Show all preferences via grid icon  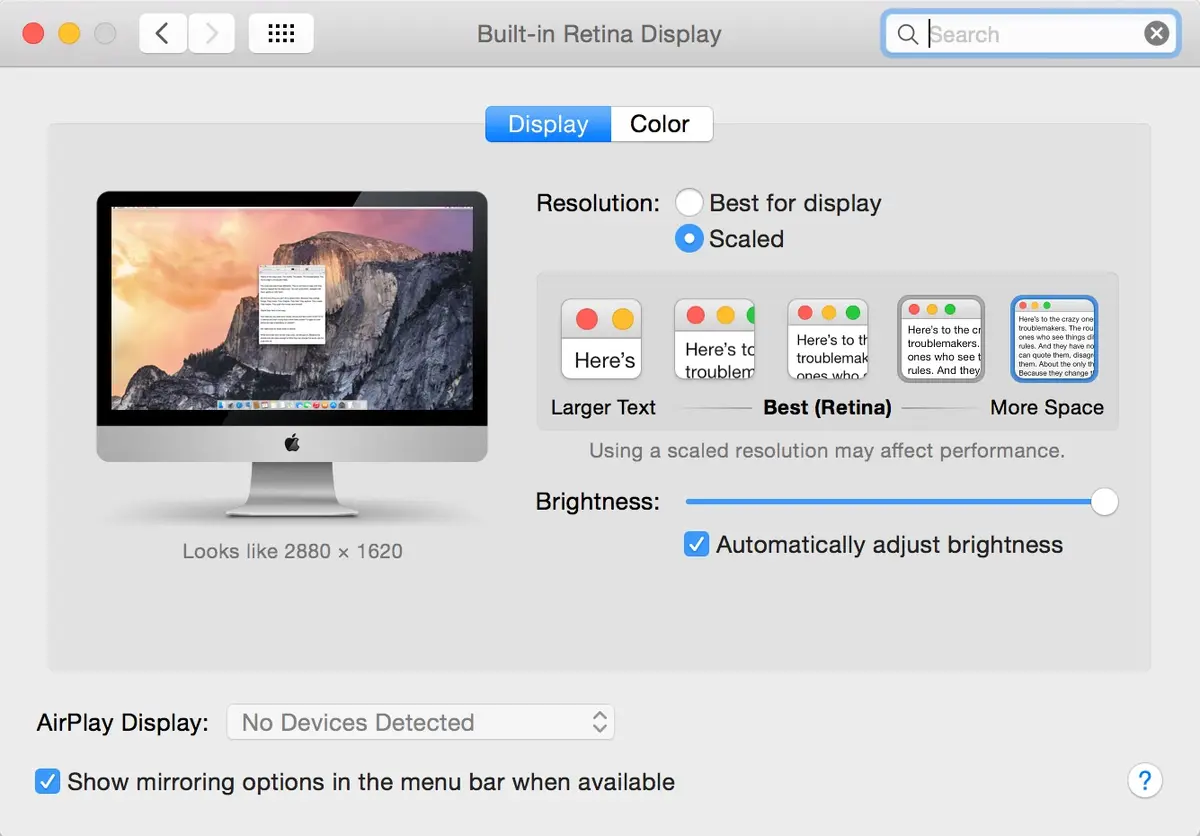pos(281,34)
